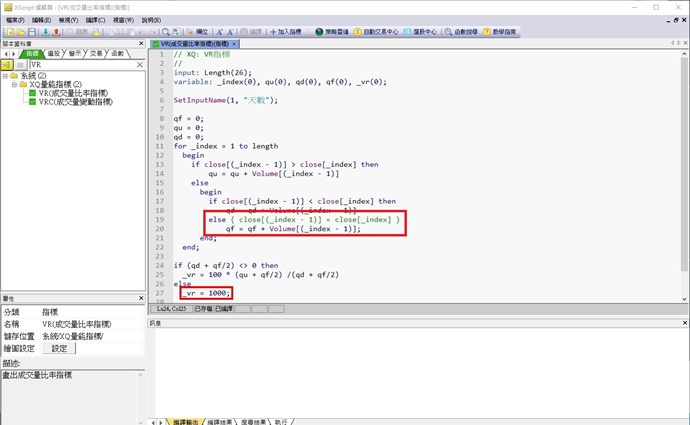Collapse the 系統 (2) tree node
The width and height of the screenshot is (690, 425).
(5, 76)
